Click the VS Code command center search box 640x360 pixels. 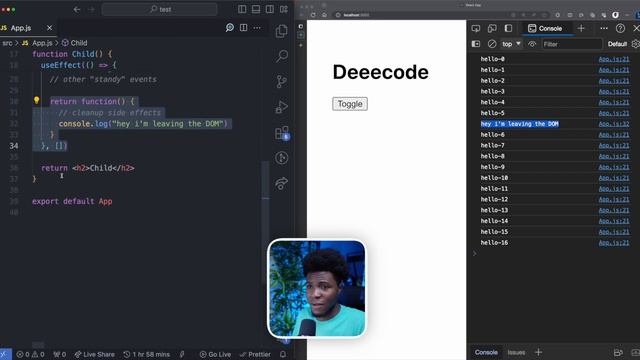click(160, 9)
